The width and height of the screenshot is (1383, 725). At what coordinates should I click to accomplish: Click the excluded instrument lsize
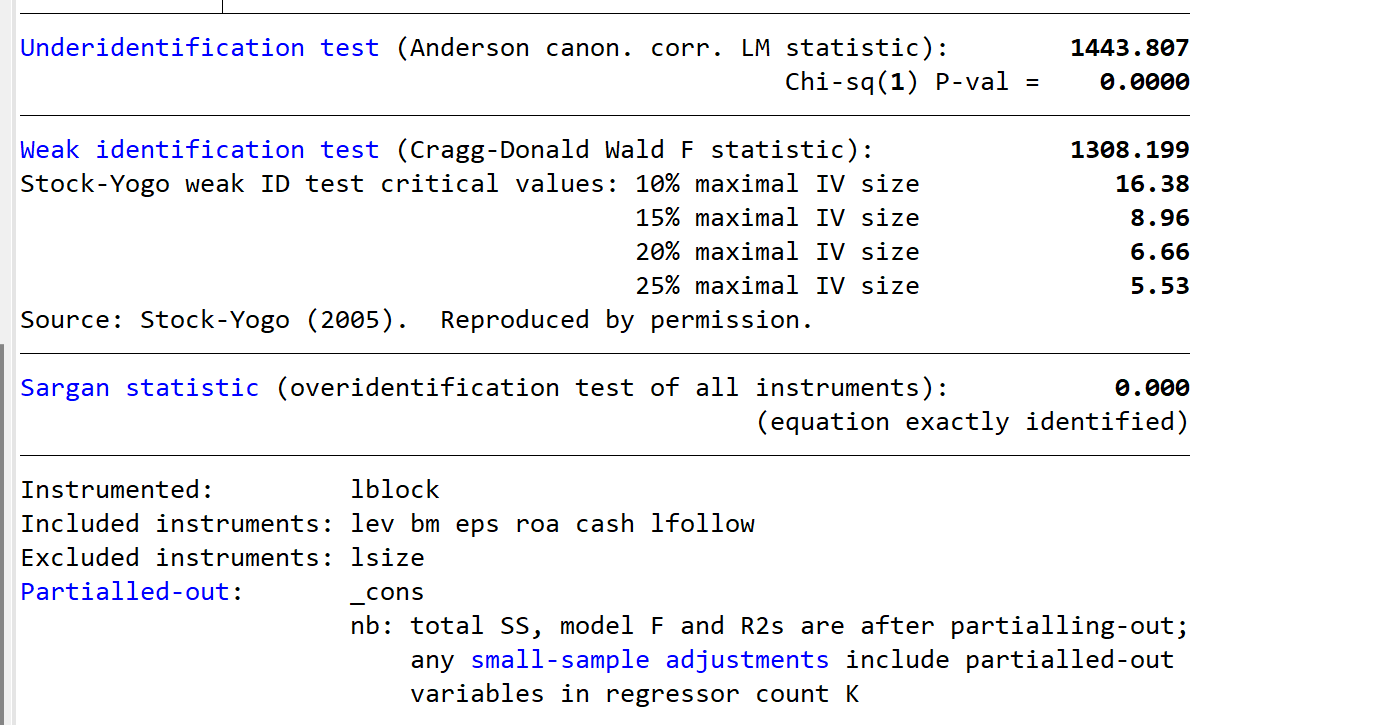click(388, 558)
